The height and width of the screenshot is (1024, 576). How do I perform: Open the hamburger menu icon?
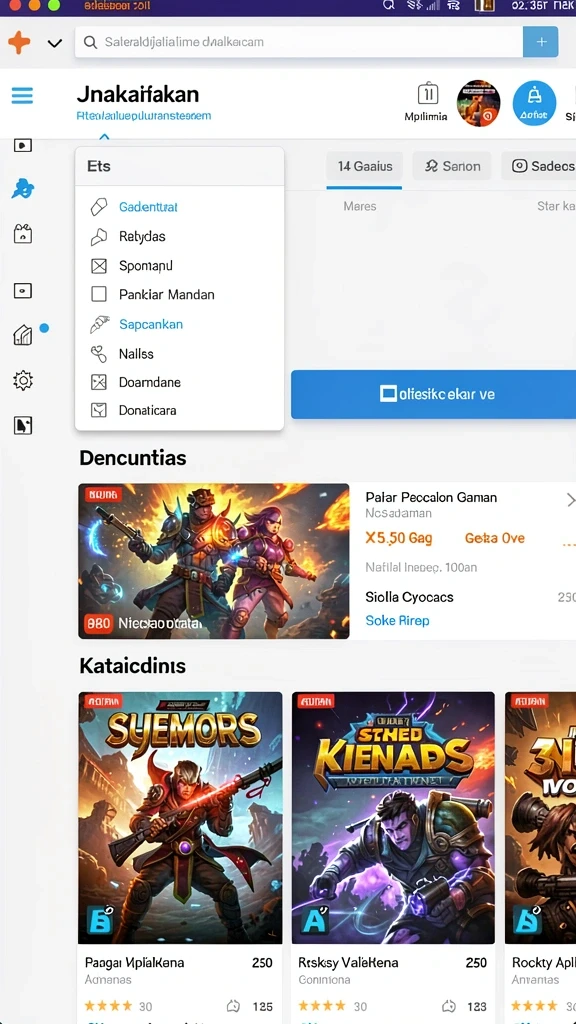coord(22,96)
